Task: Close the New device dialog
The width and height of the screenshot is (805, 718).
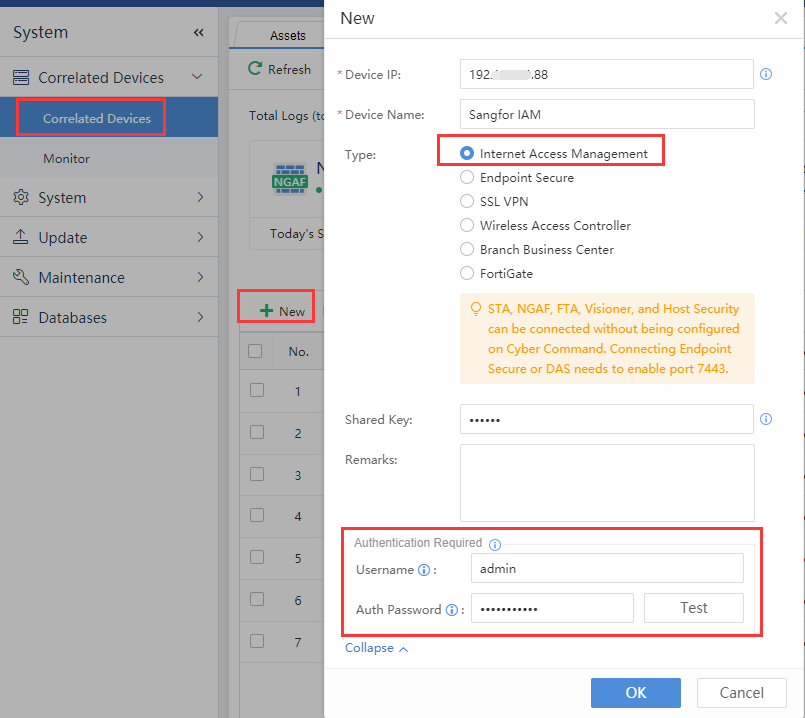Action: coord(781,18)
